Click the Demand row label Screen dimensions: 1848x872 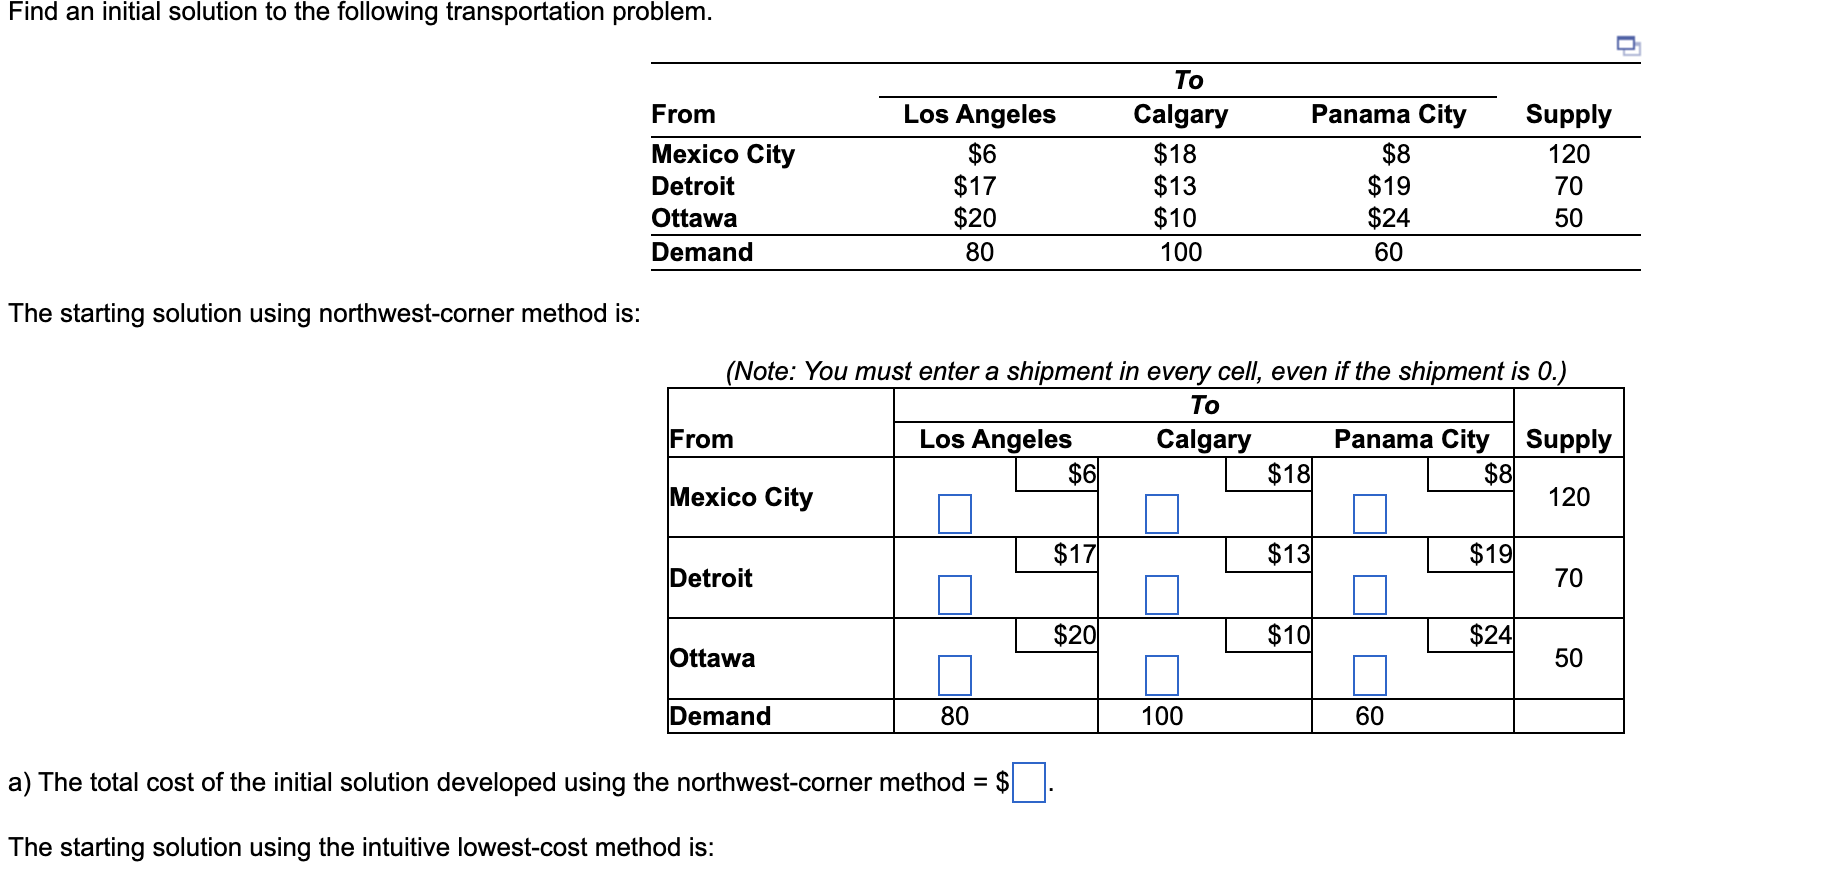click(x=719, y=715)
